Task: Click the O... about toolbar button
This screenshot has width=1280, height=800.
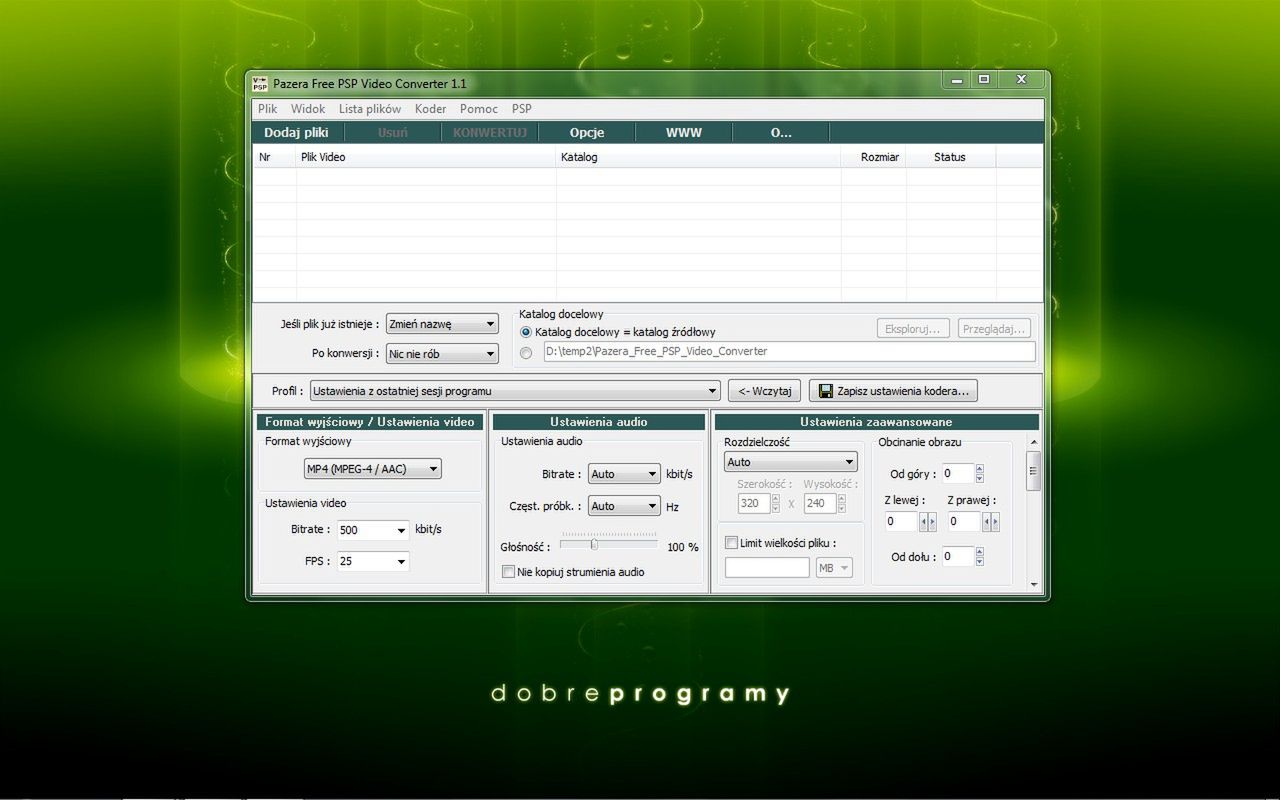Action: pyautogui.click(x=781, y=132)
